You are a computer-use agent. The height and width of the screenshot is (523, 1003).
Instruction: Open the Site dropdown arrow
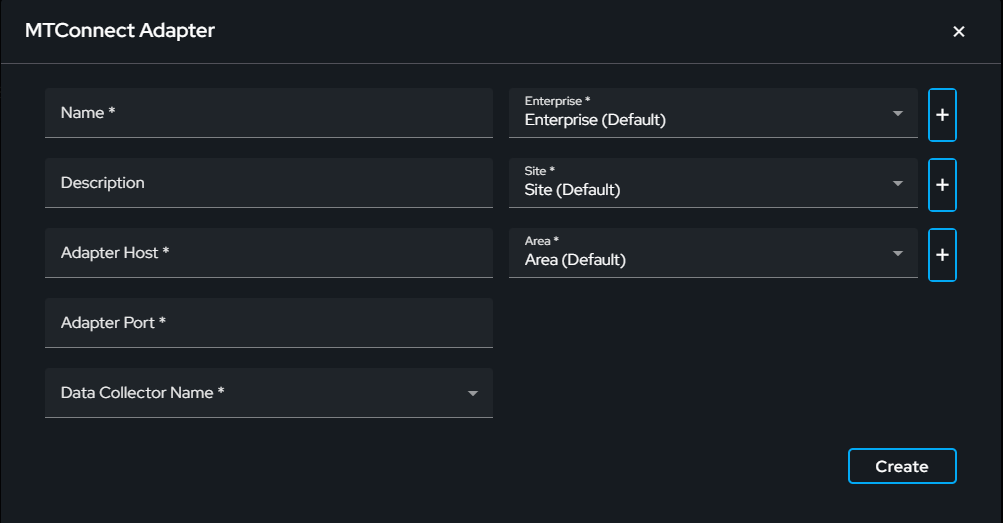pyautogui.click(x=898, y=183)
